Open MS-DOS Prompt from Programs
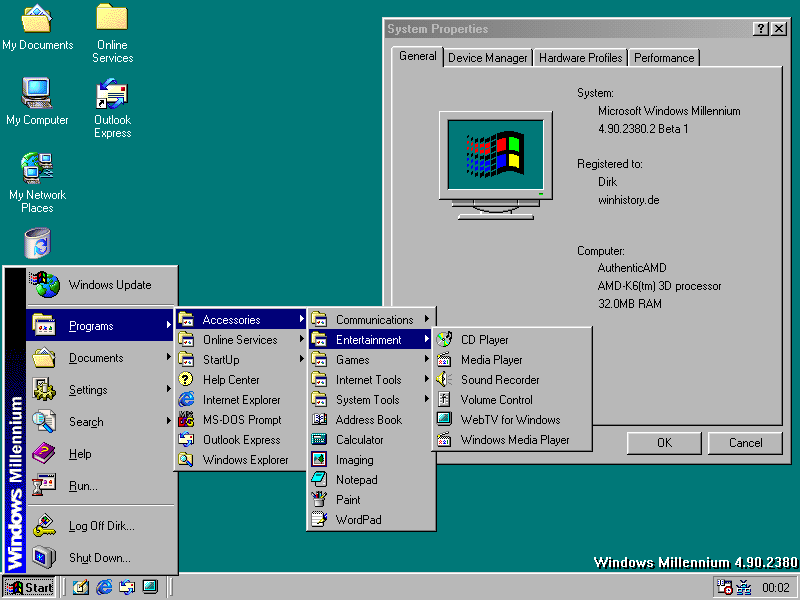This screenshot has height=600, width=800. [x=241, y=419]
